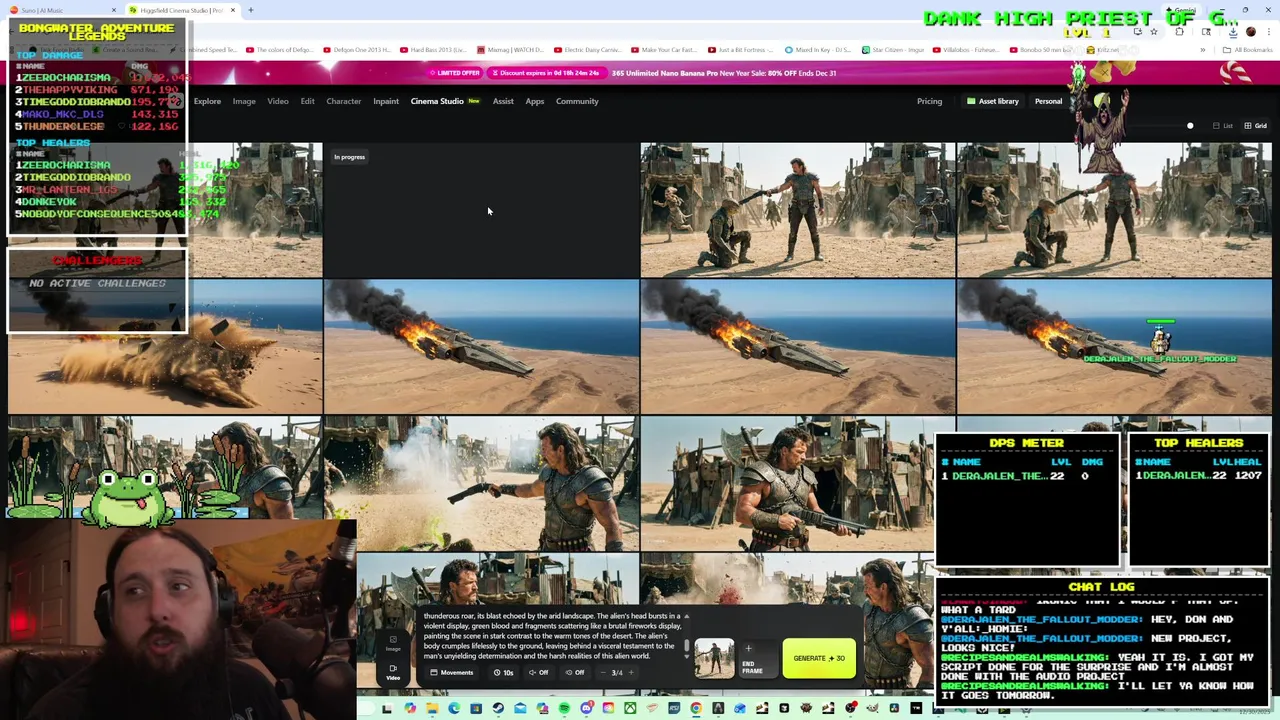Open the Mail app taskbar icon

pos(520,708)
